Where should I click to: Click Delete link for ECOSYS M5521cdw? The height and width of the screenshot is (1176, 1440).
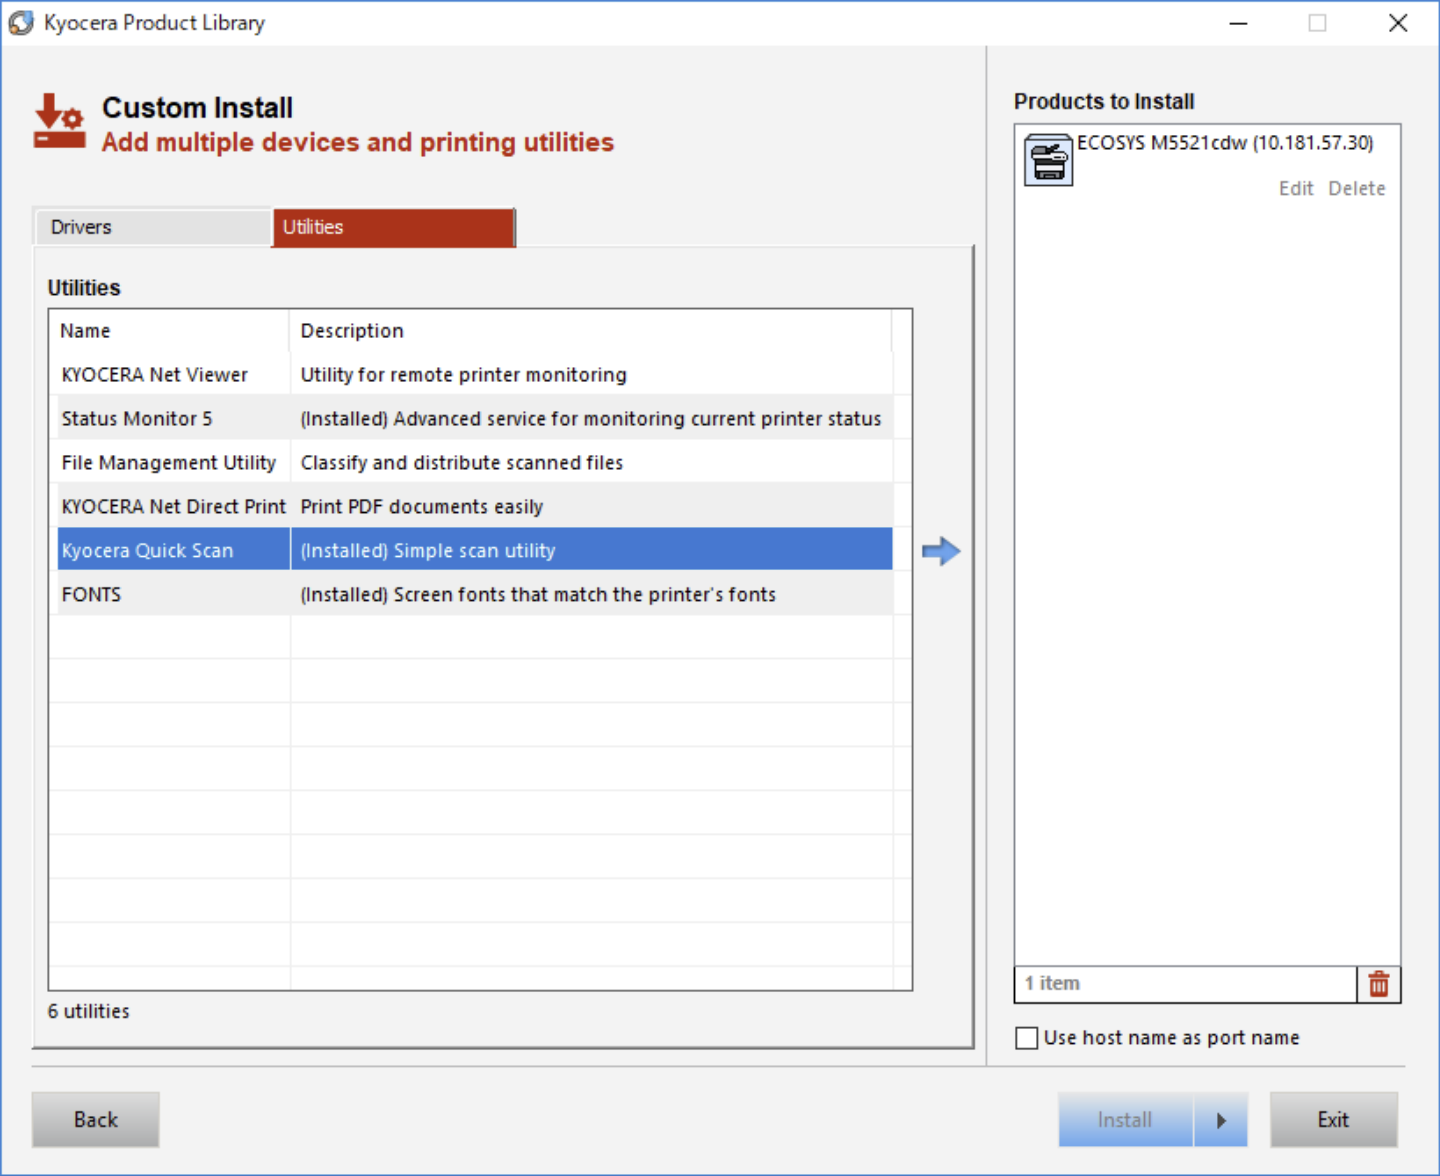point(1356,189)
